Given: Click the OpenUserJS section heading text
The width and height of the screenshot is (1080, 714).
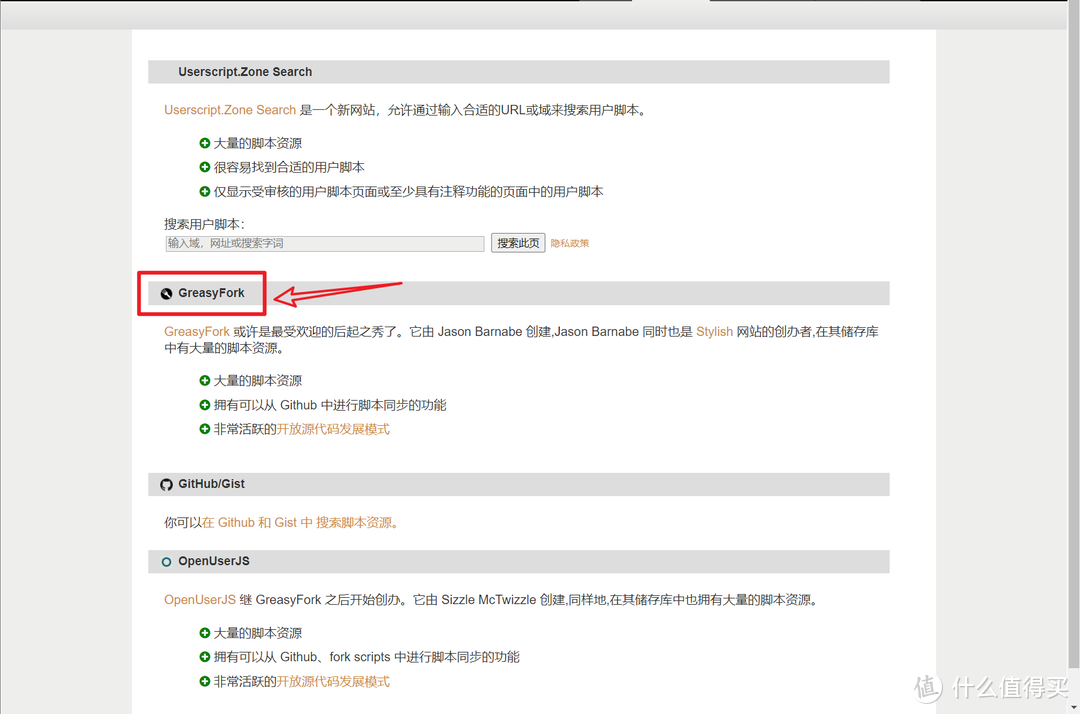Looking at the screenshot, I should tap(214, 561).
